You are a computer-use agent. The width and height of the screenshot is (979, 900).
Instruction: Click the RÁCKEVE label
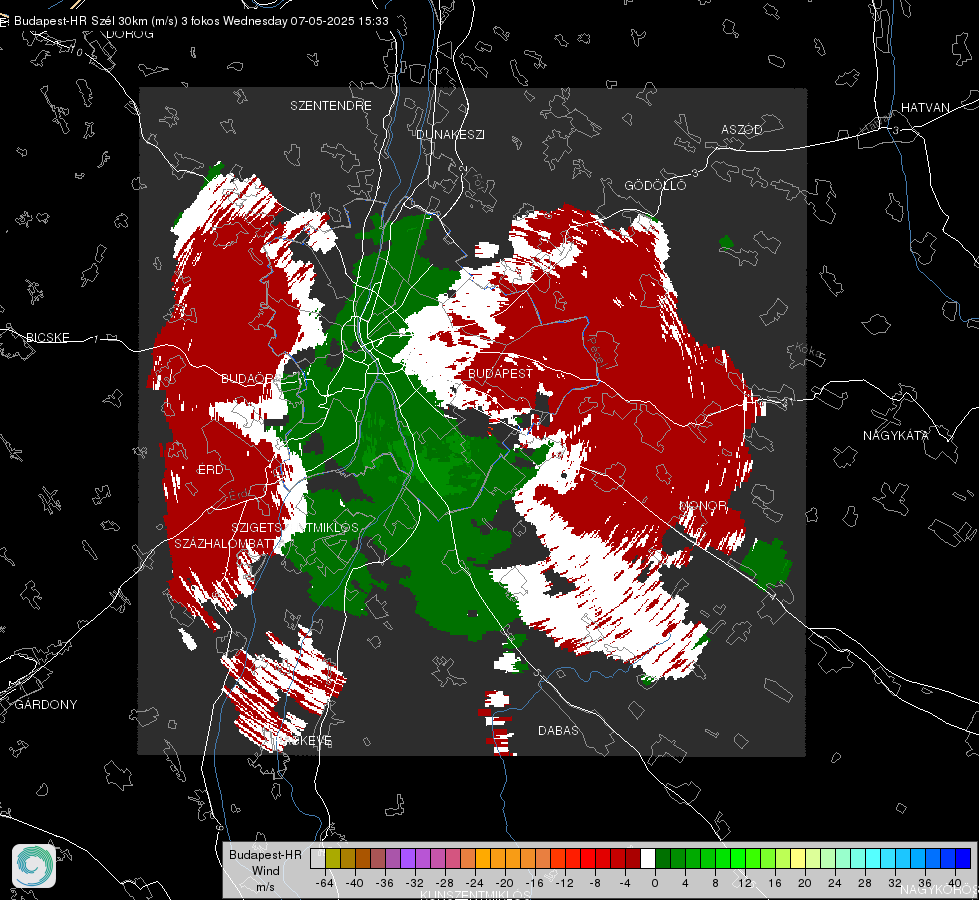(300, 741)
